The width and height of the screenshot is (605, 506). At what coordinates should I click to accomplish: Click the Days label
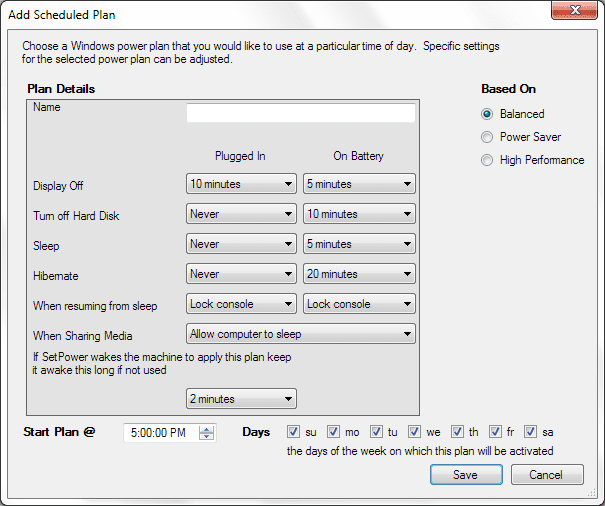(256, 432)
